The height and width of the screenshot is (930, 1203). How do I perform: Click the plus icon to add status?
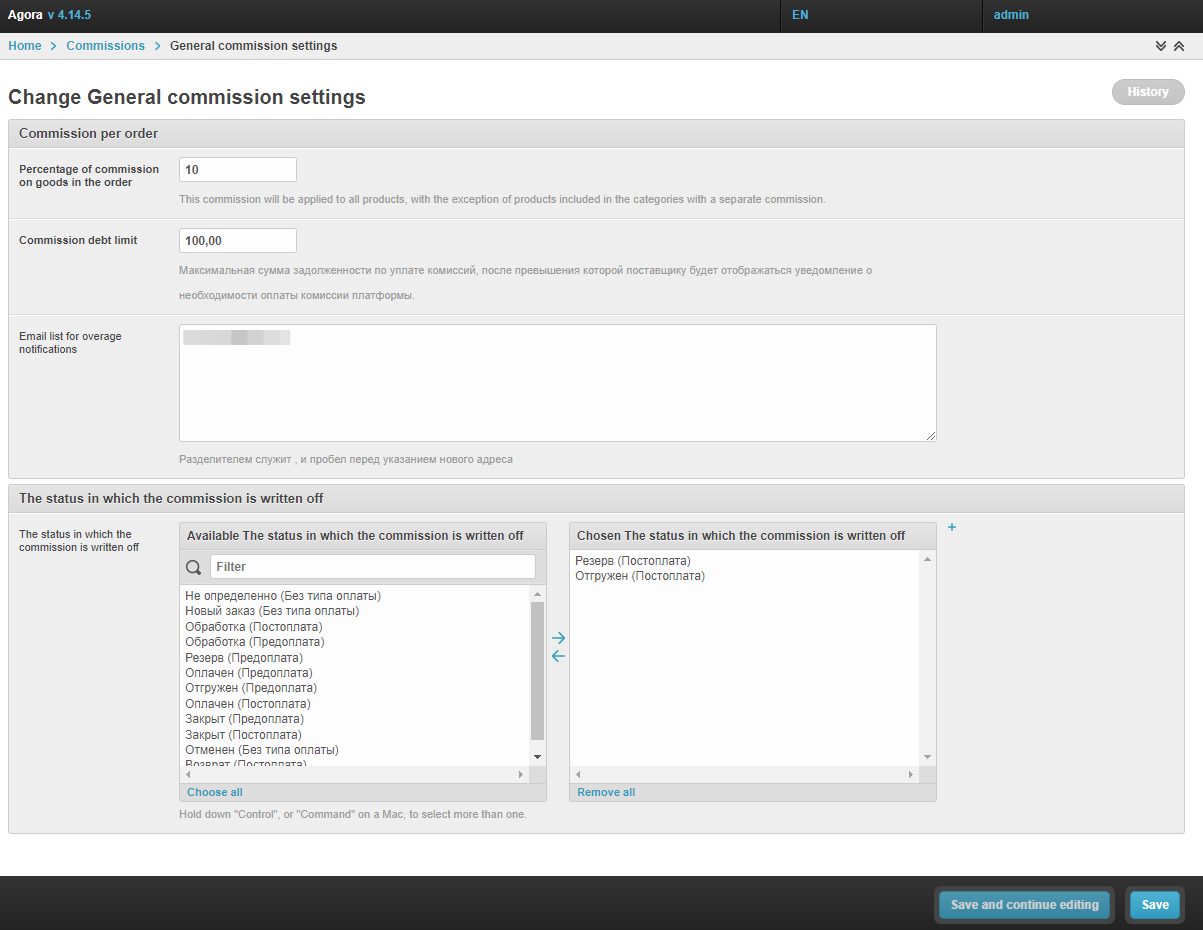pyautogui.click(x=952, y=527)
